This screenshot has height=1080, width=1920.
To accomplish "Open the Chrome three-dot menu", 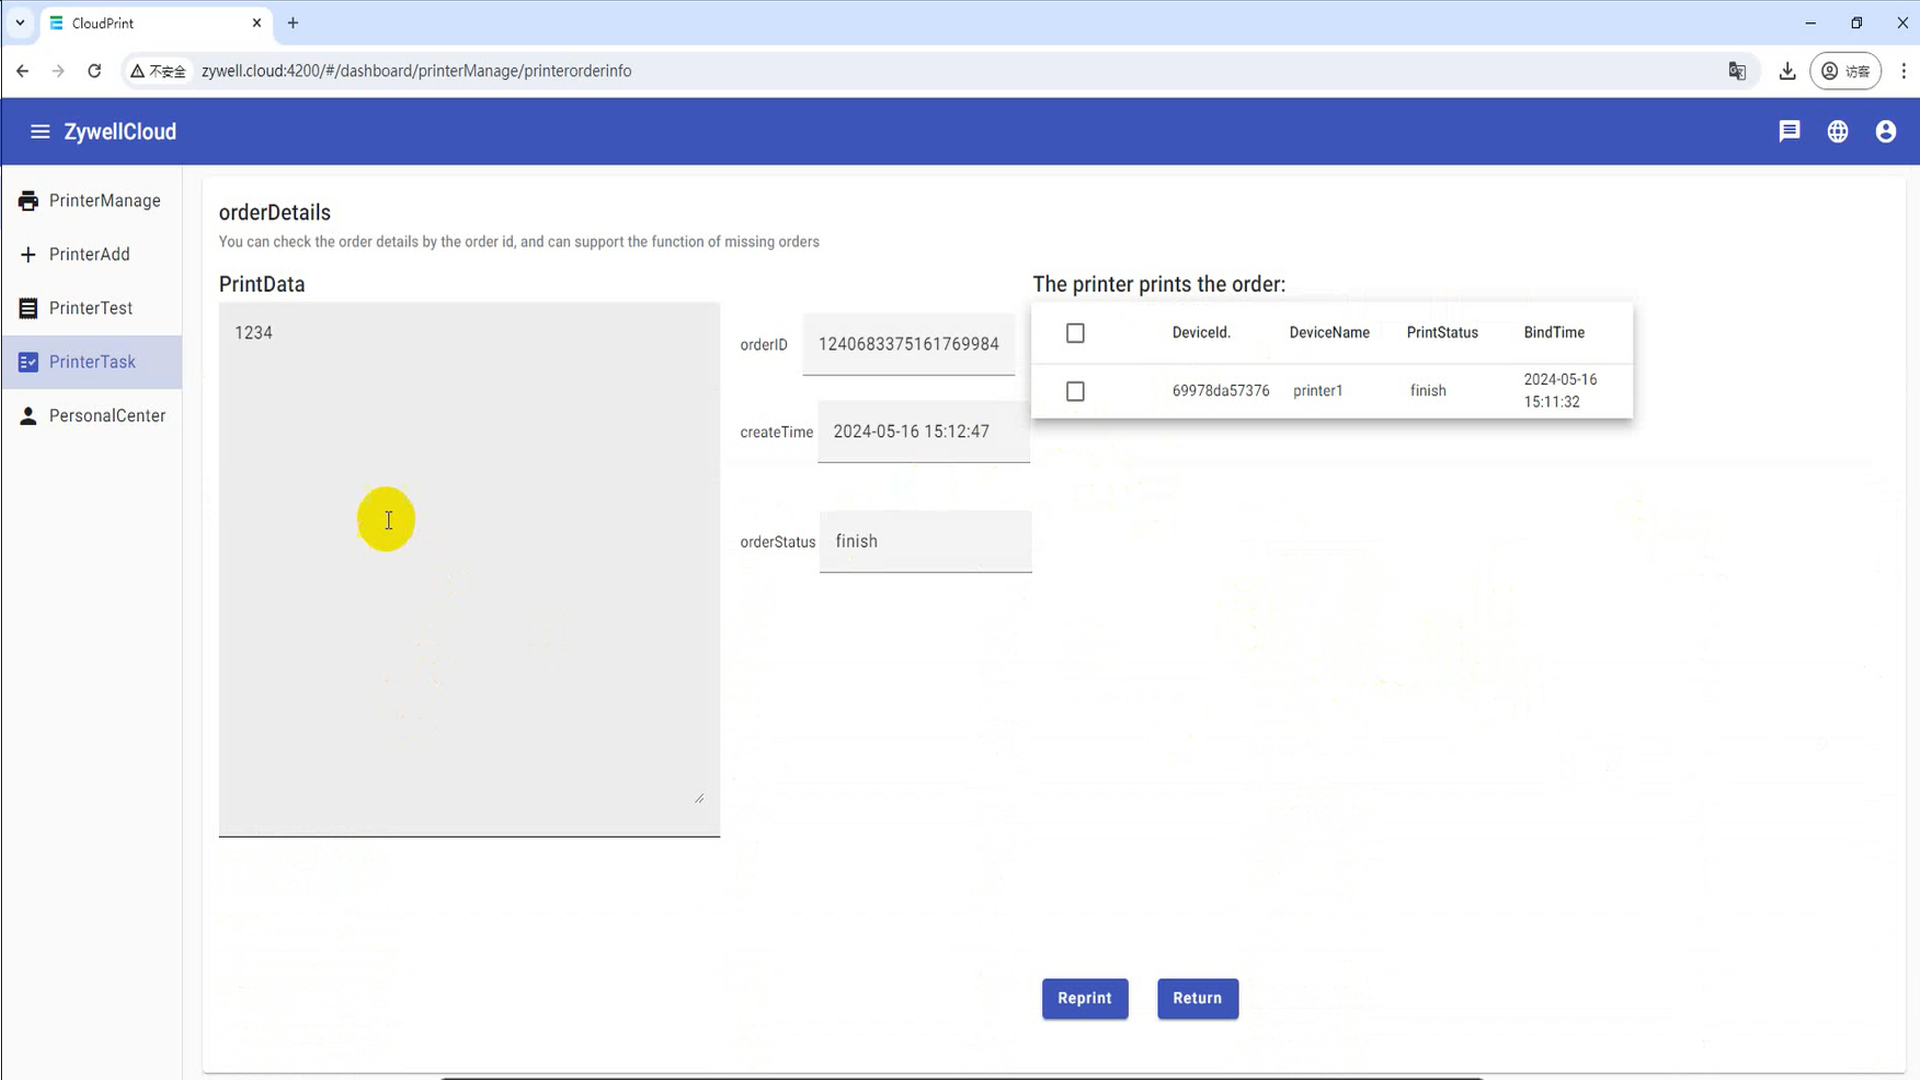I will pyautogui.click(x=1903, y=71).
